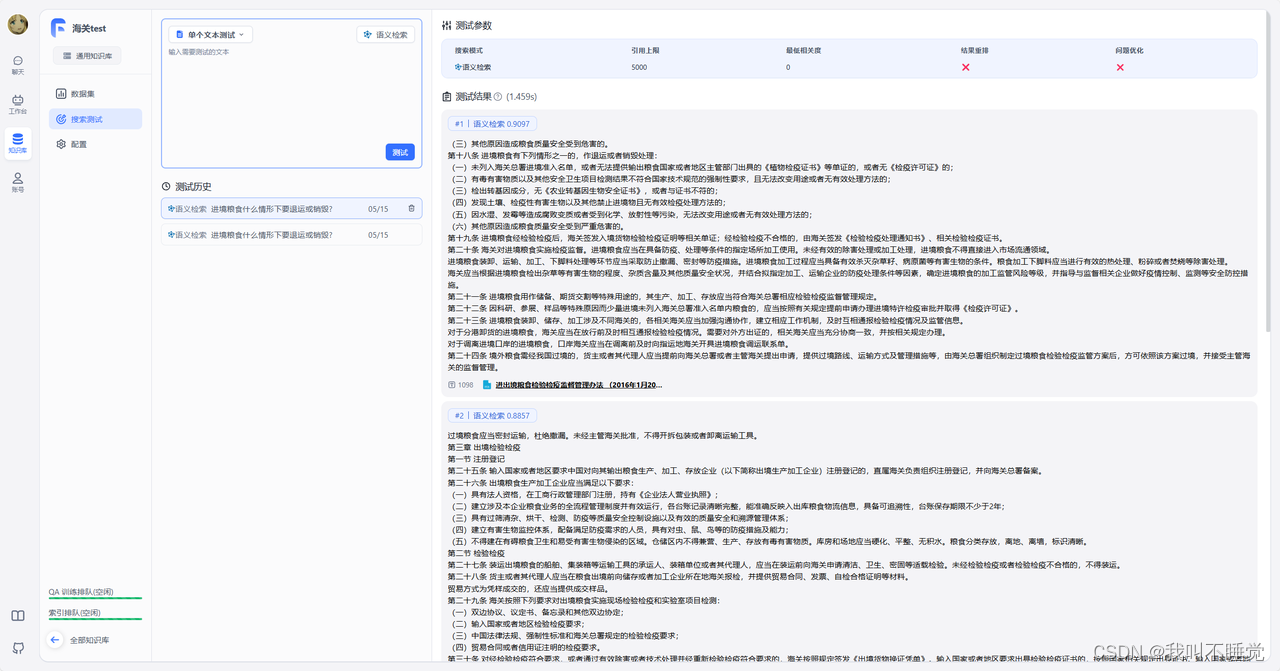Click the test text input area
This screenshot has height=671, width=1280.
click(291, 100)
